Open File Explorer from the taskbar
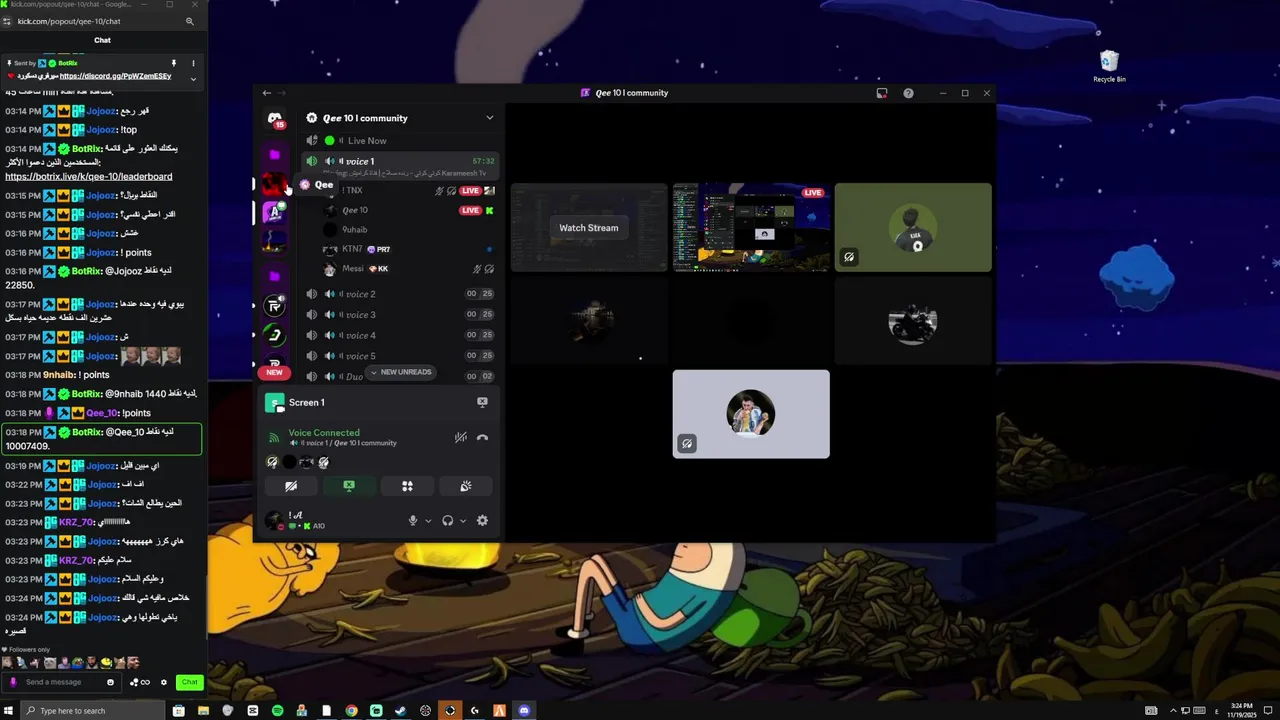Viewport: 1280px width, 720px height. pyautogui.click(x=203, y=711)
